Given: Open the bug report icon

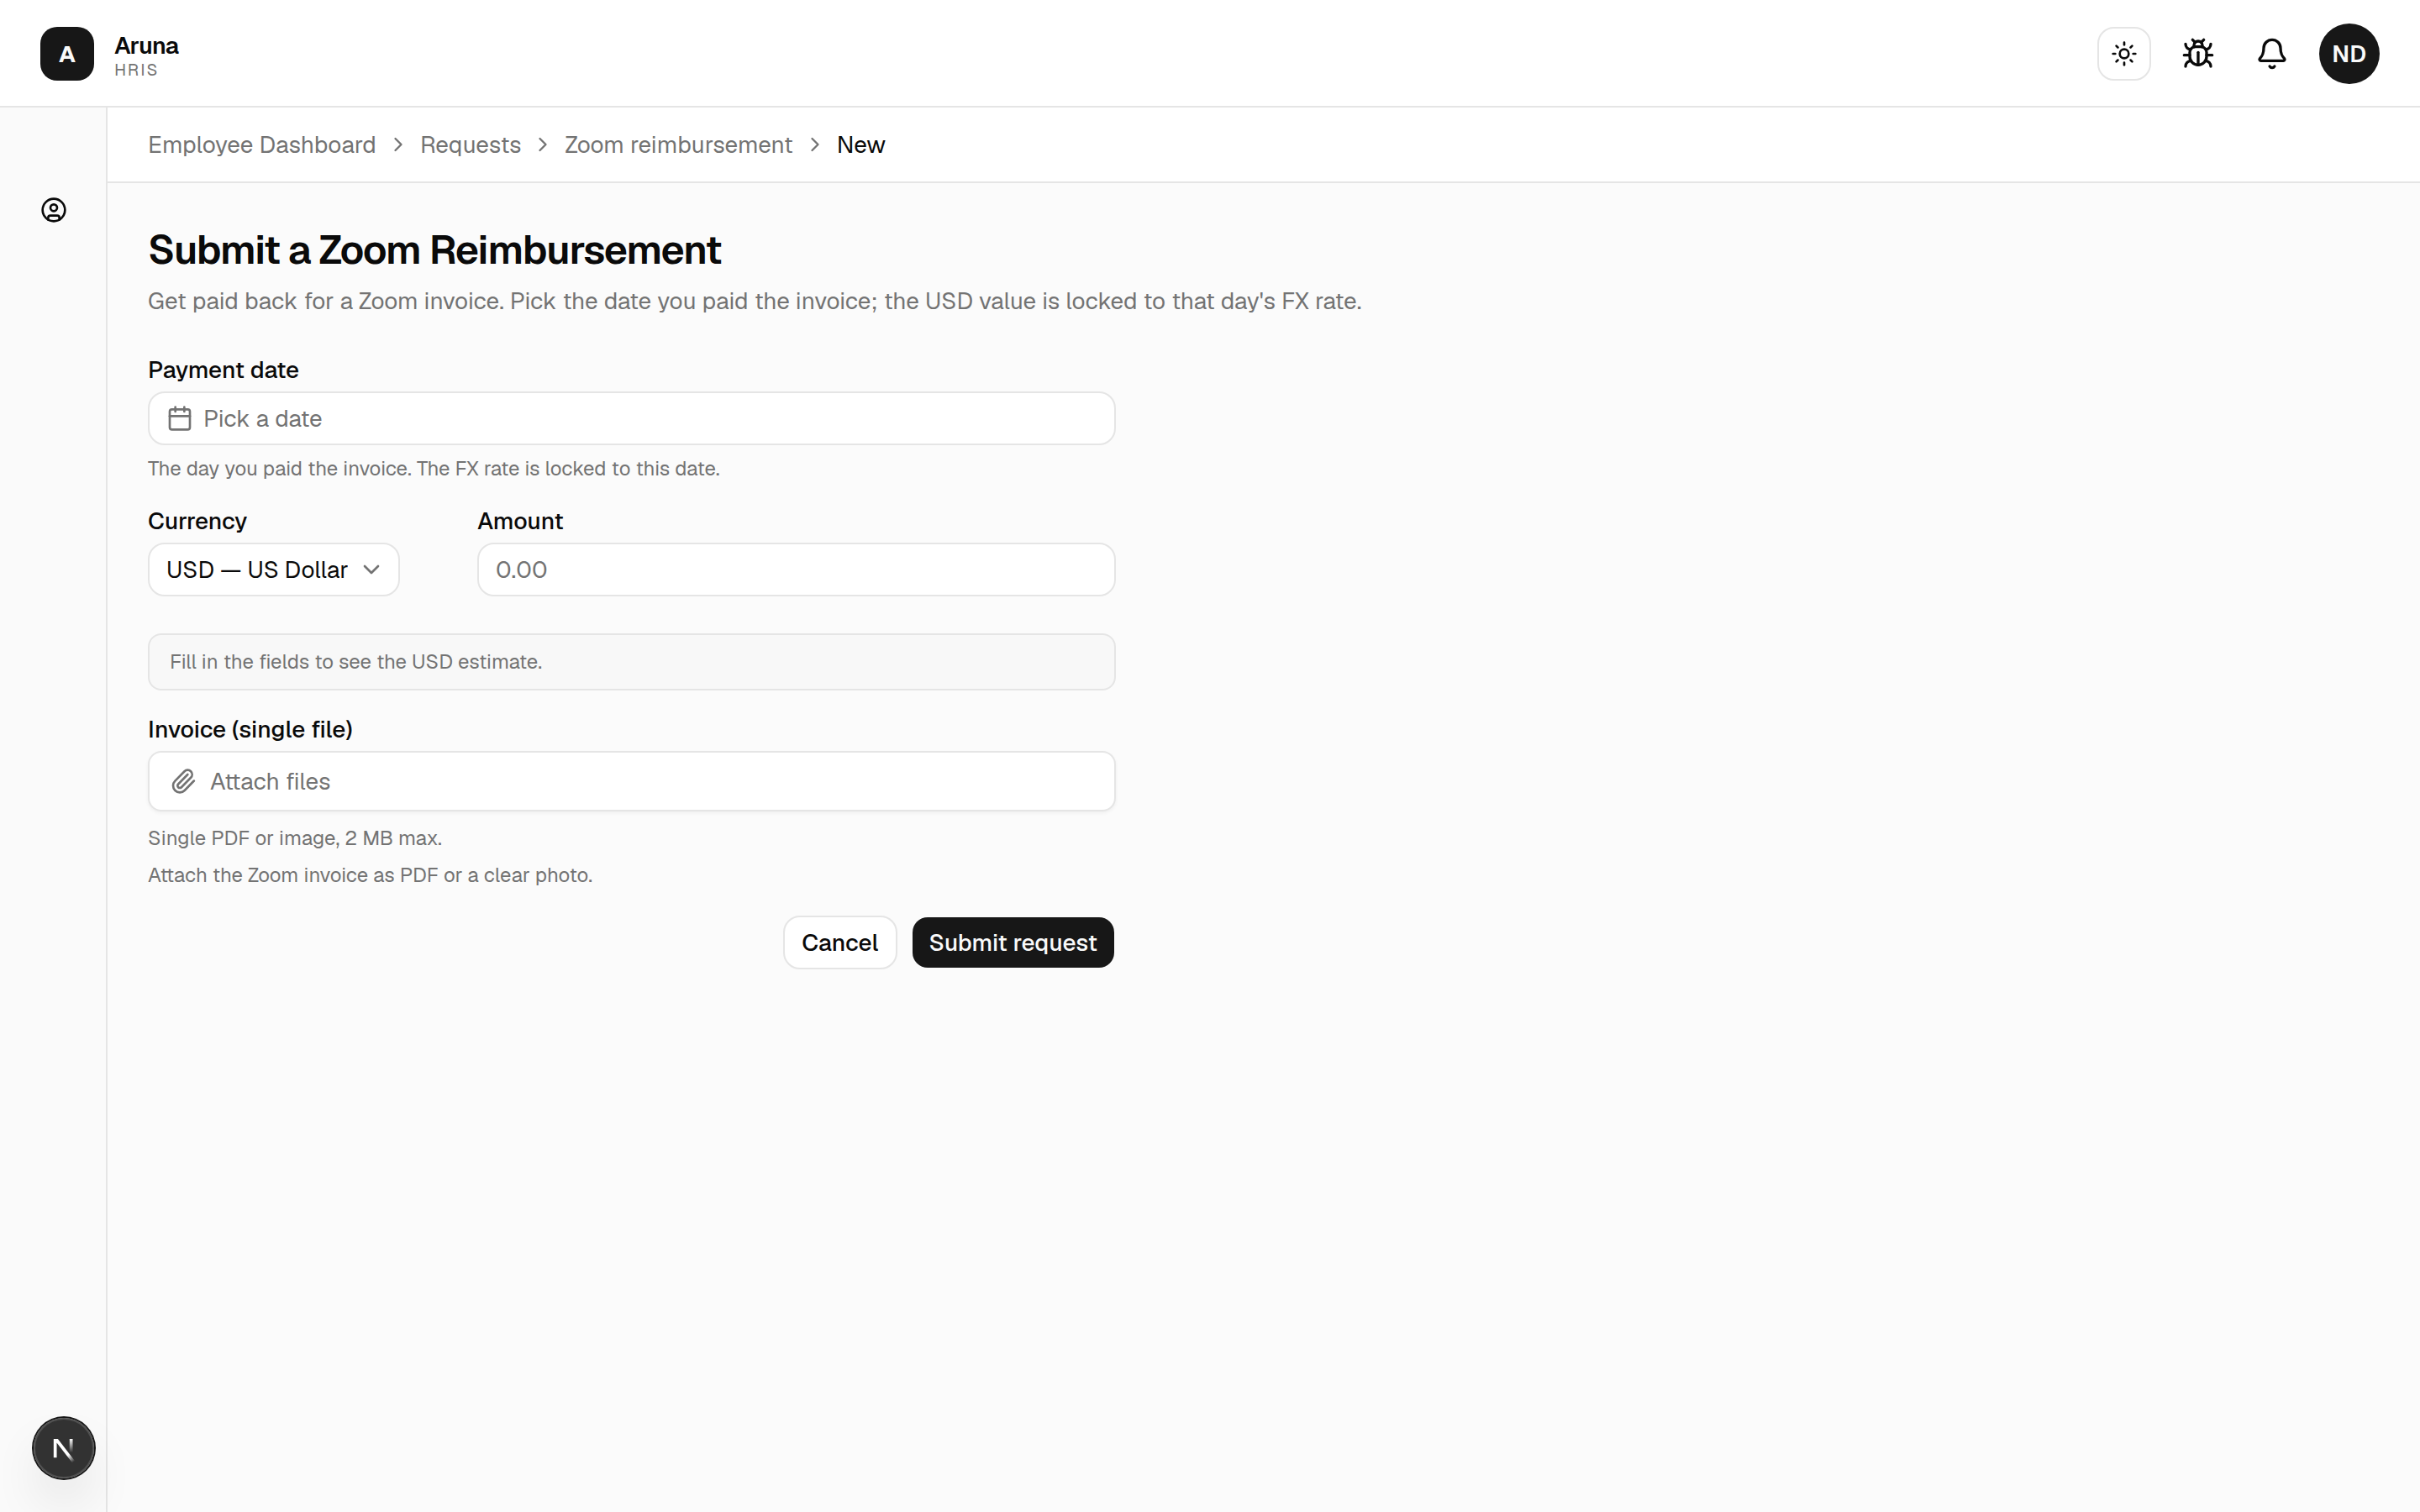Looking at the screenshot, I should pyautogui.click(x=2198, y=54).
